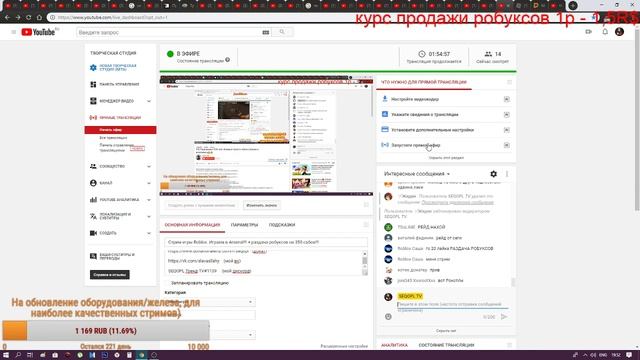Screen dimensions: 640x360
Task: Expand YouTube Analytics section in sidebar
Action: (149, 200)
